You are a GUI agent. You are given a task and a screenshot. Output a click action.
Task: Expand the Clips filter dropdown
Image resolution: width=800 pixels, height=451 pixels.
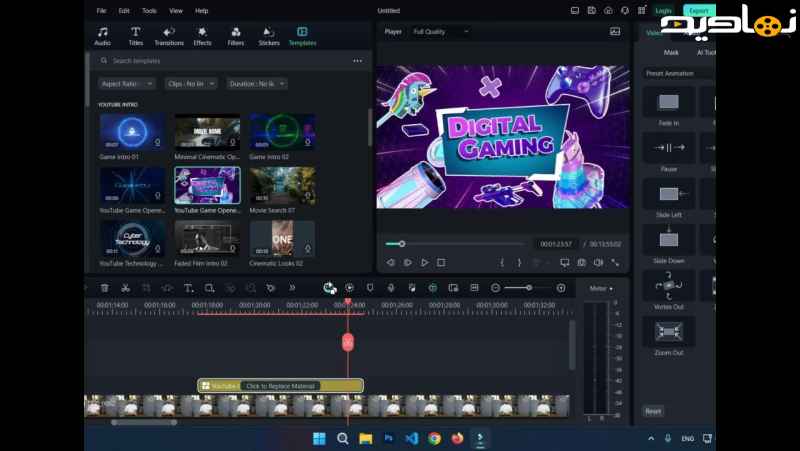point(191,84)
